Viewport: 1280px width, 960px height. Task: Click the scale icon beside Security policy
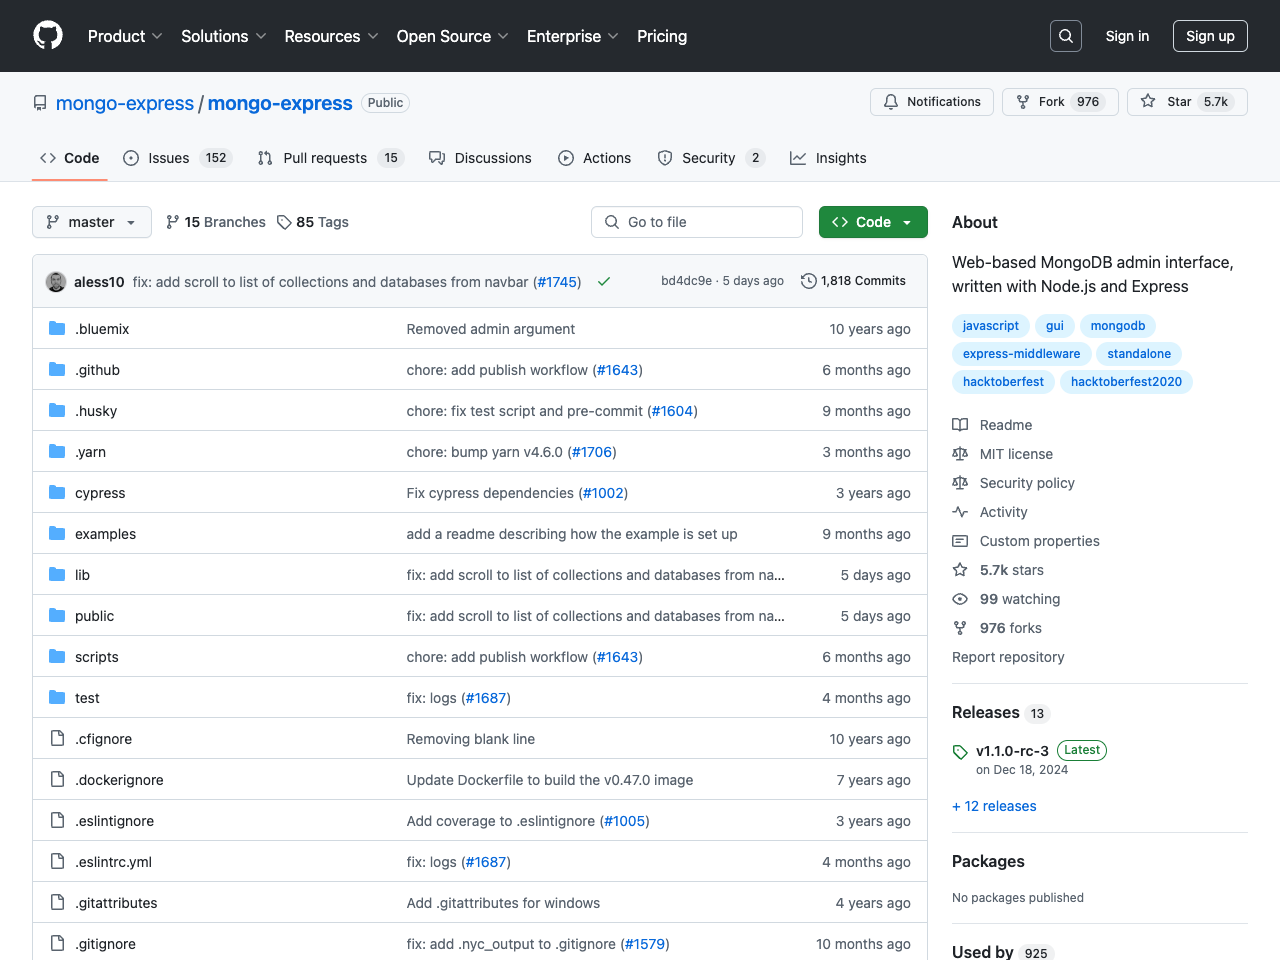[x=960, y=483]
